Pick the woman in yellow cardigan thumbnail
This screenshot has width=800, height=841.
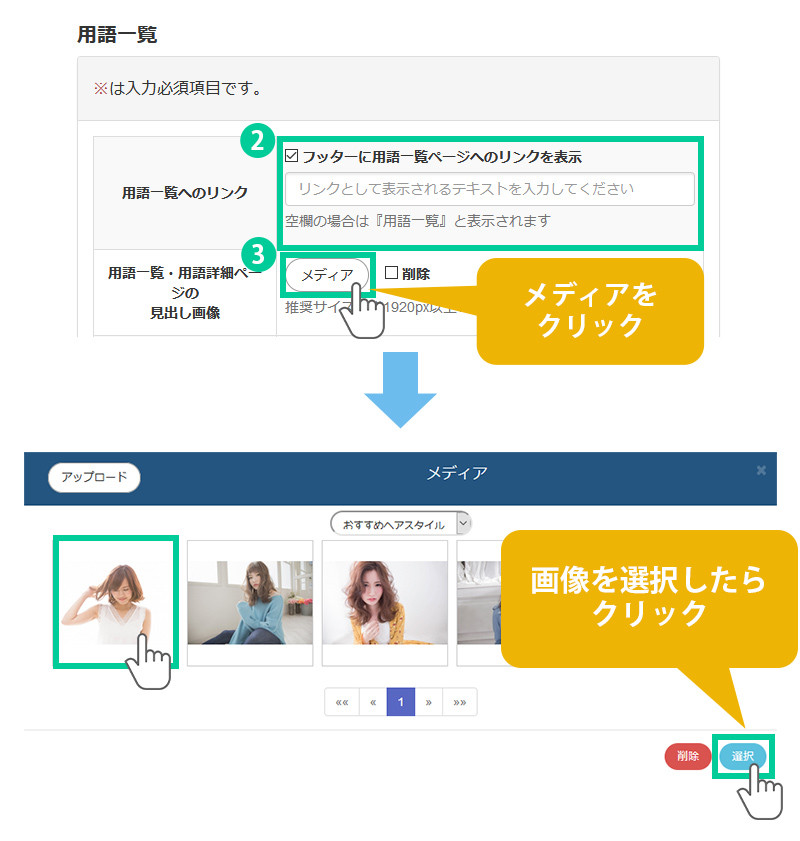(385, 602)
